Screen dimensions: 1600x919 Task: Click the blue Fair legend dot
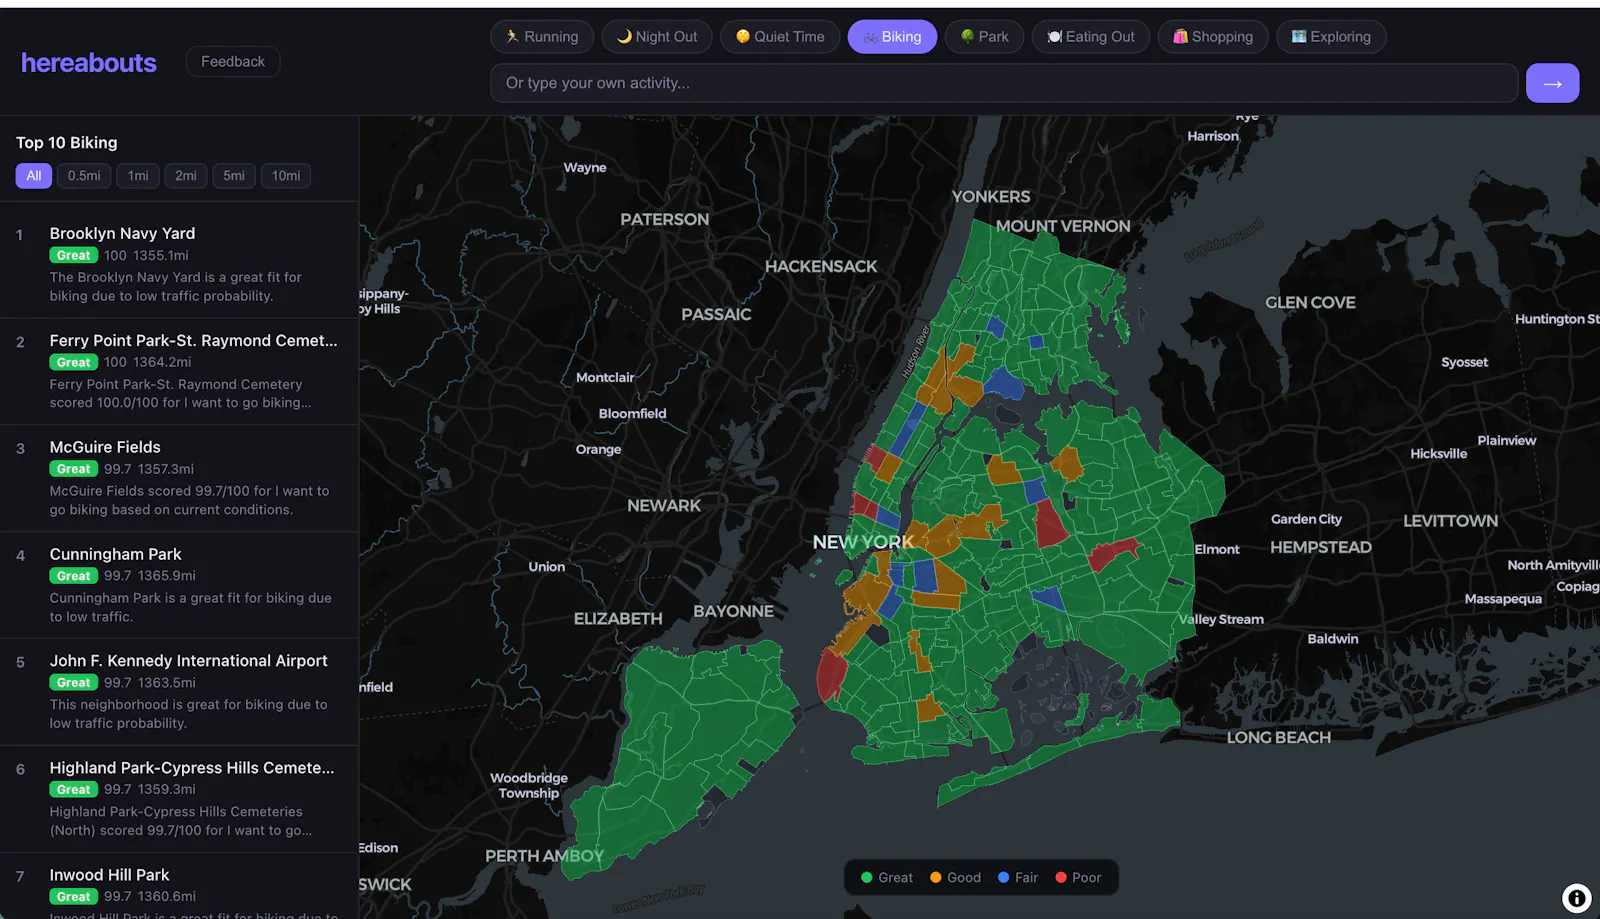[x=1004, y=878]
